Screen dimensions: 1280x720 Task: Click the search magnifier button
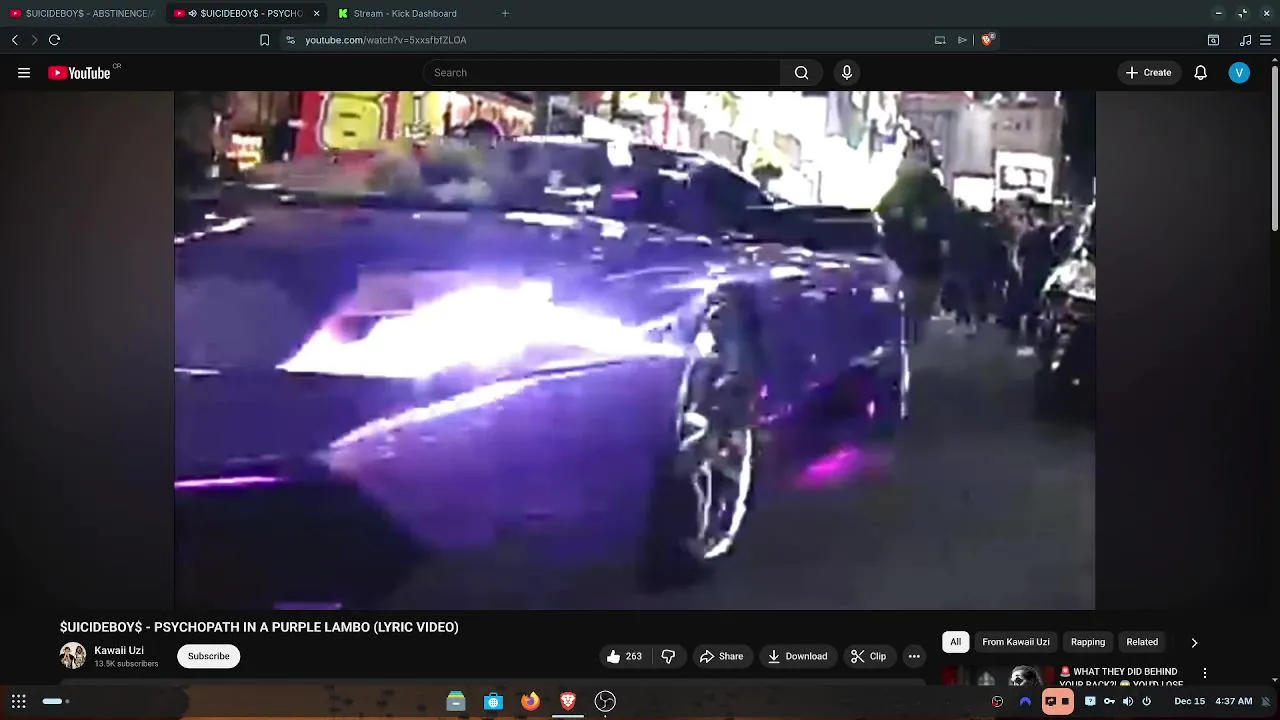[801, 73]
